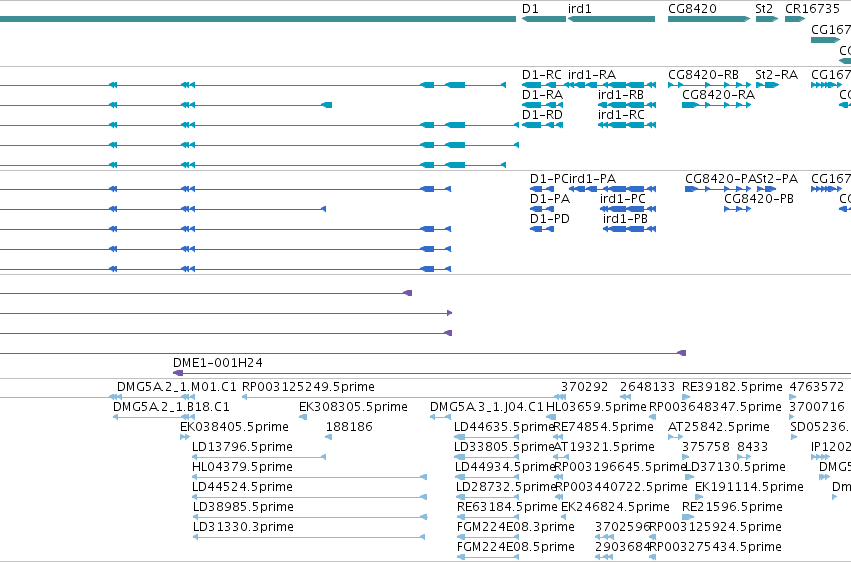Select EST AT25842.5prime
Viewport: 851px width, 562px height.
[x=675, y=438]
